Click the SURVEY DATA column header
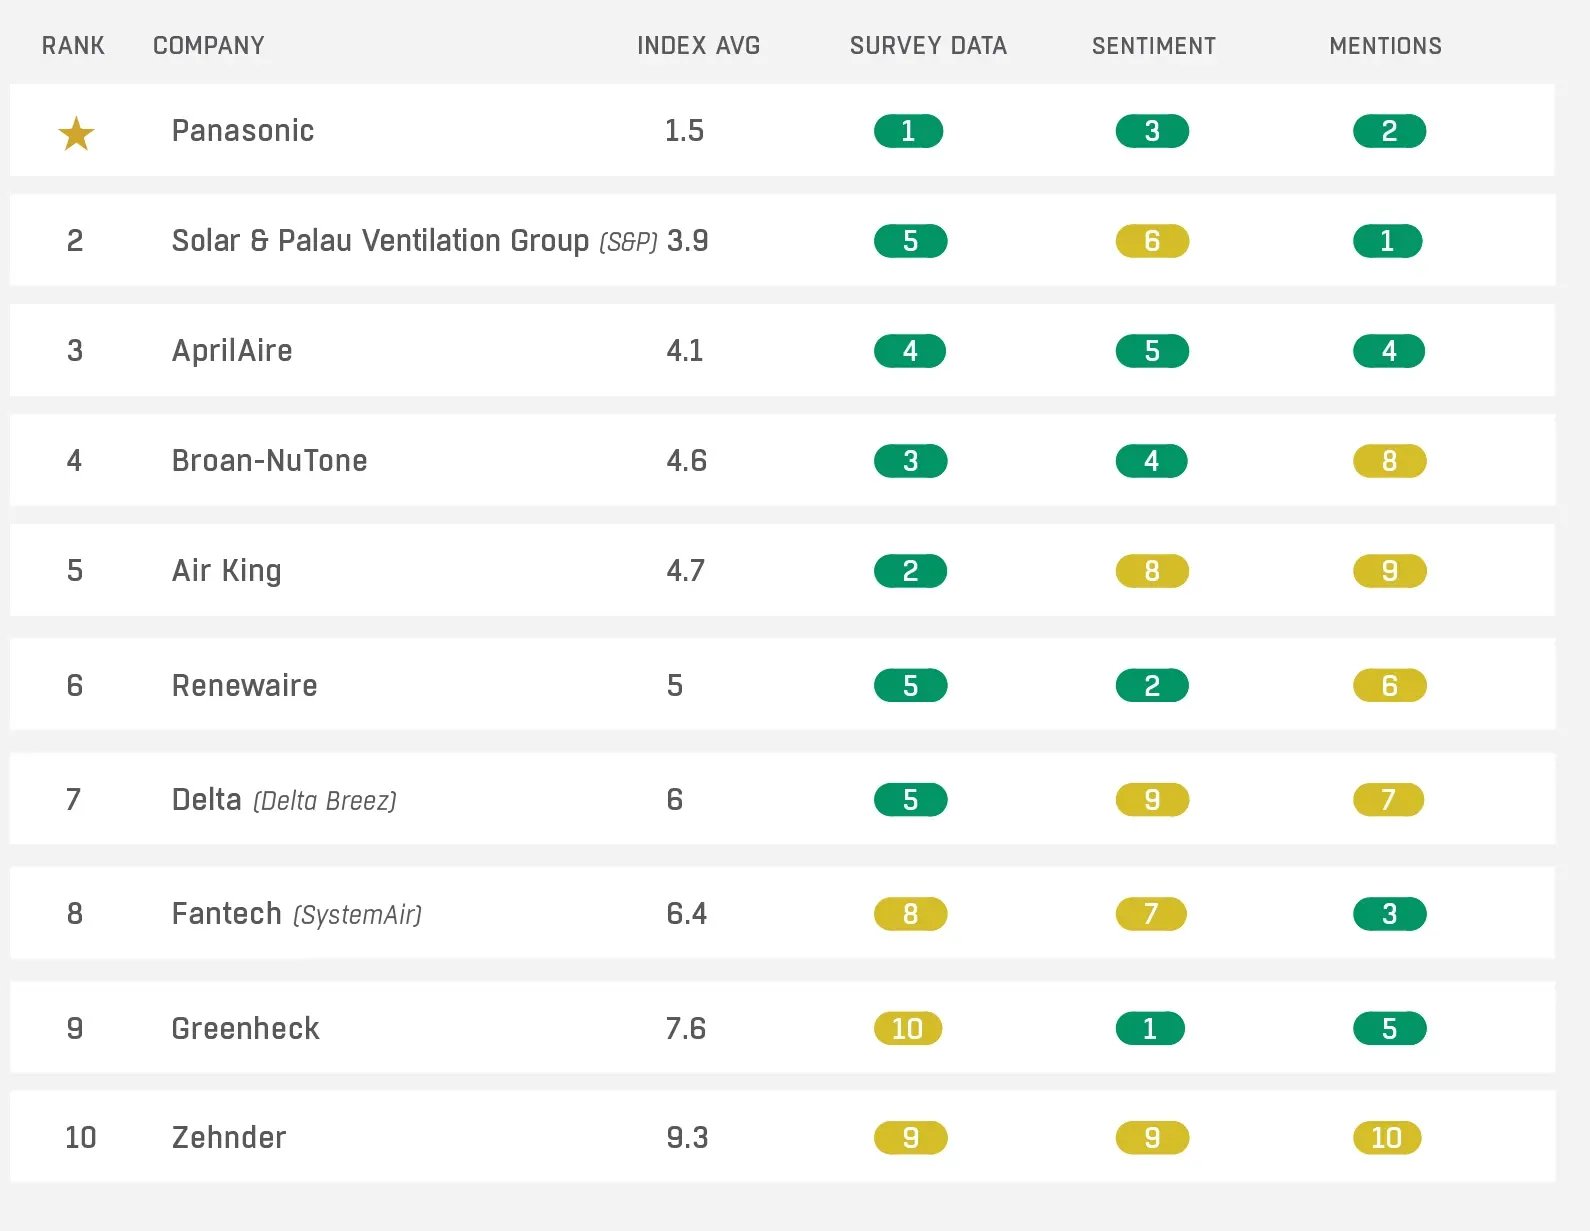 (x=928, y=46)
